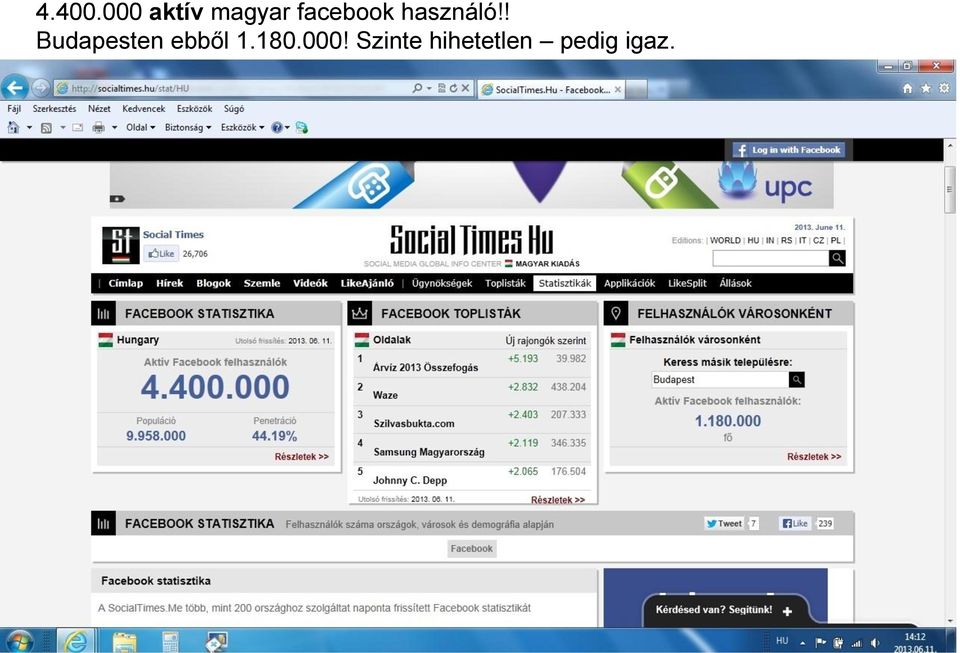Click the Tweet button

[724, 523]
